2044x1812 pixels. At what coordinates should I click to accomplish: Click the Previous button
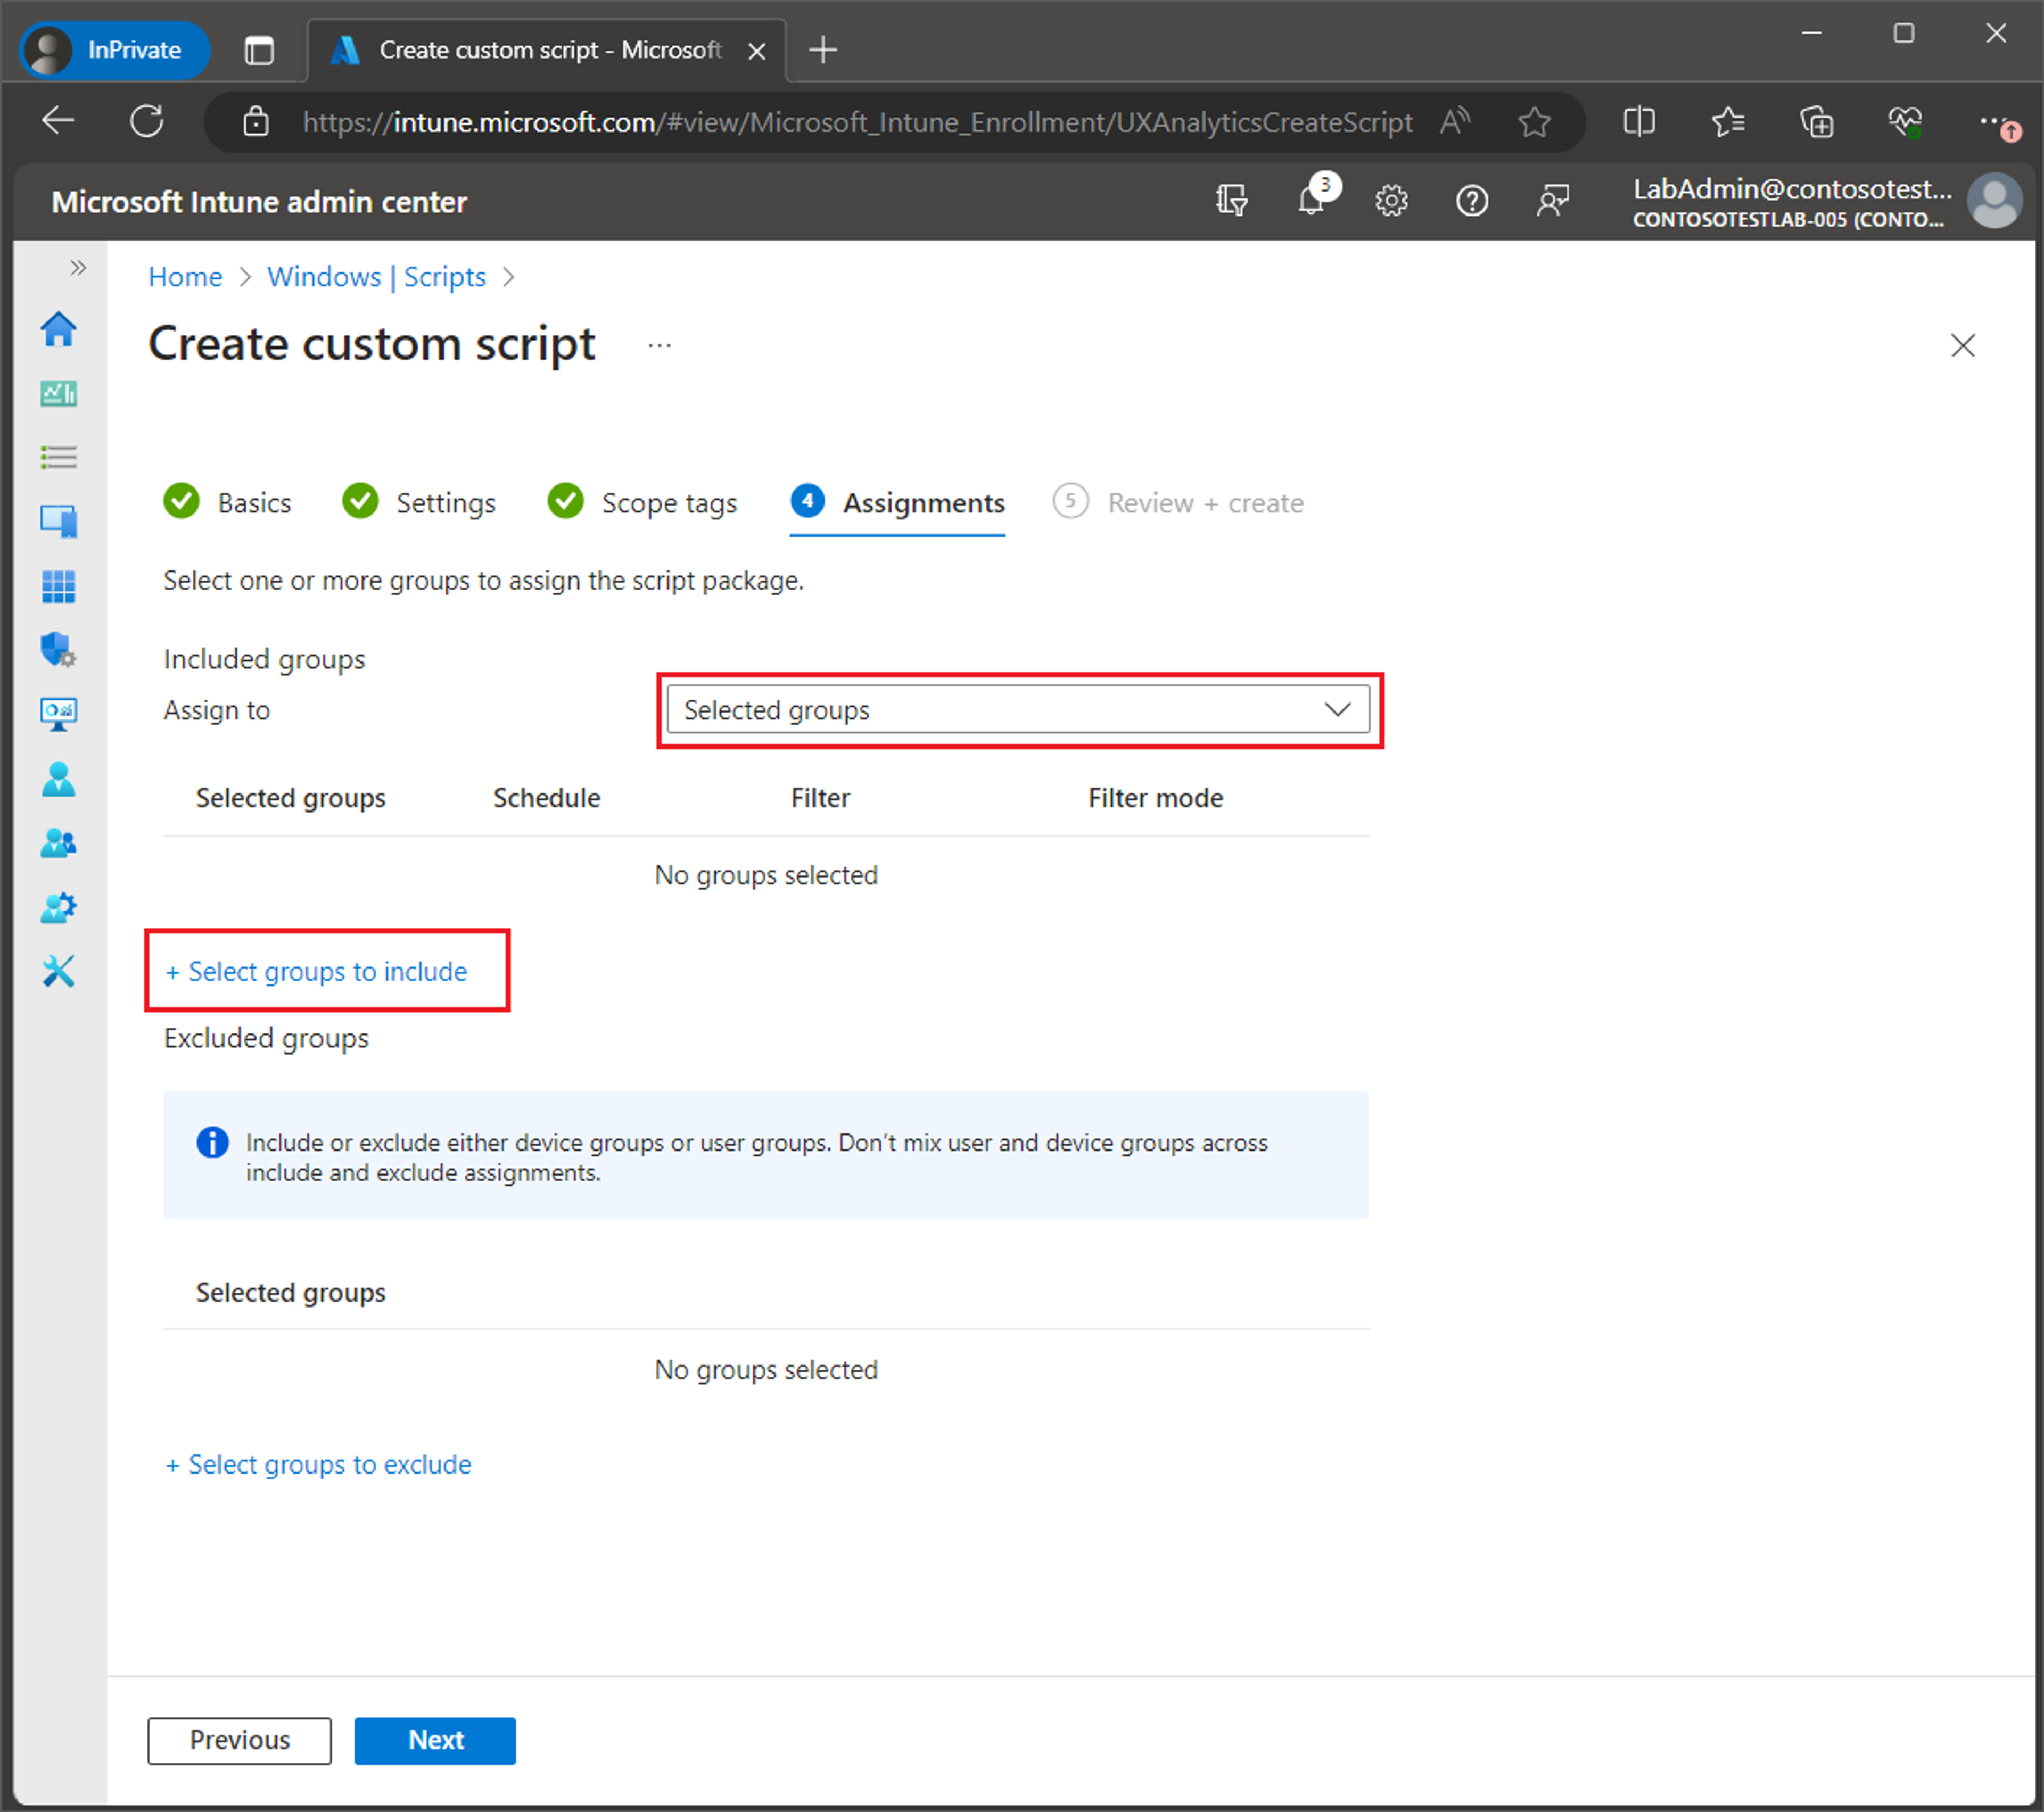point(239,1740)
